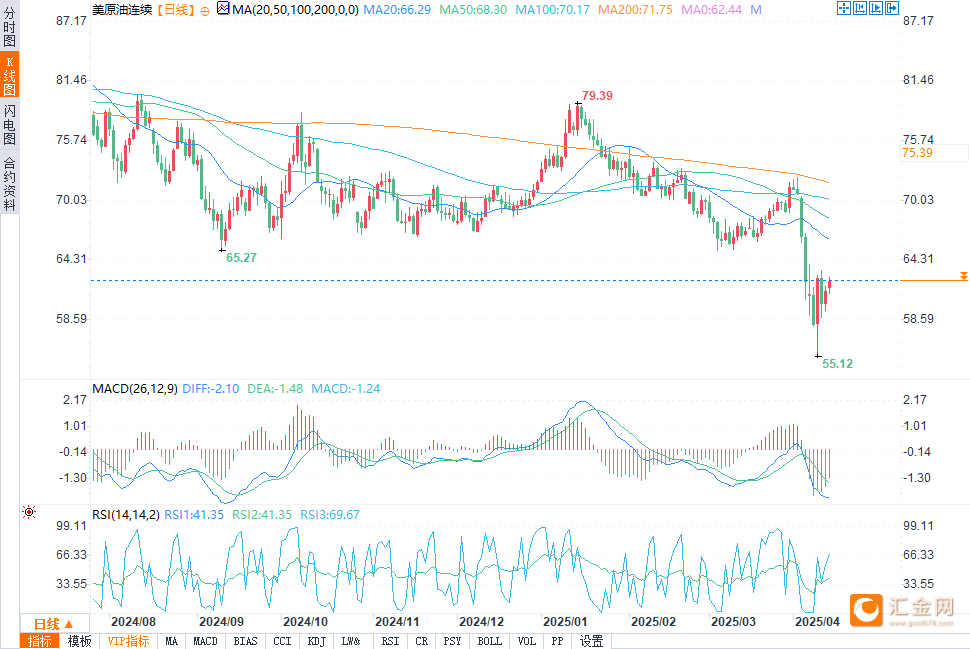Switch to the LW& indicator

click(351, 642)
